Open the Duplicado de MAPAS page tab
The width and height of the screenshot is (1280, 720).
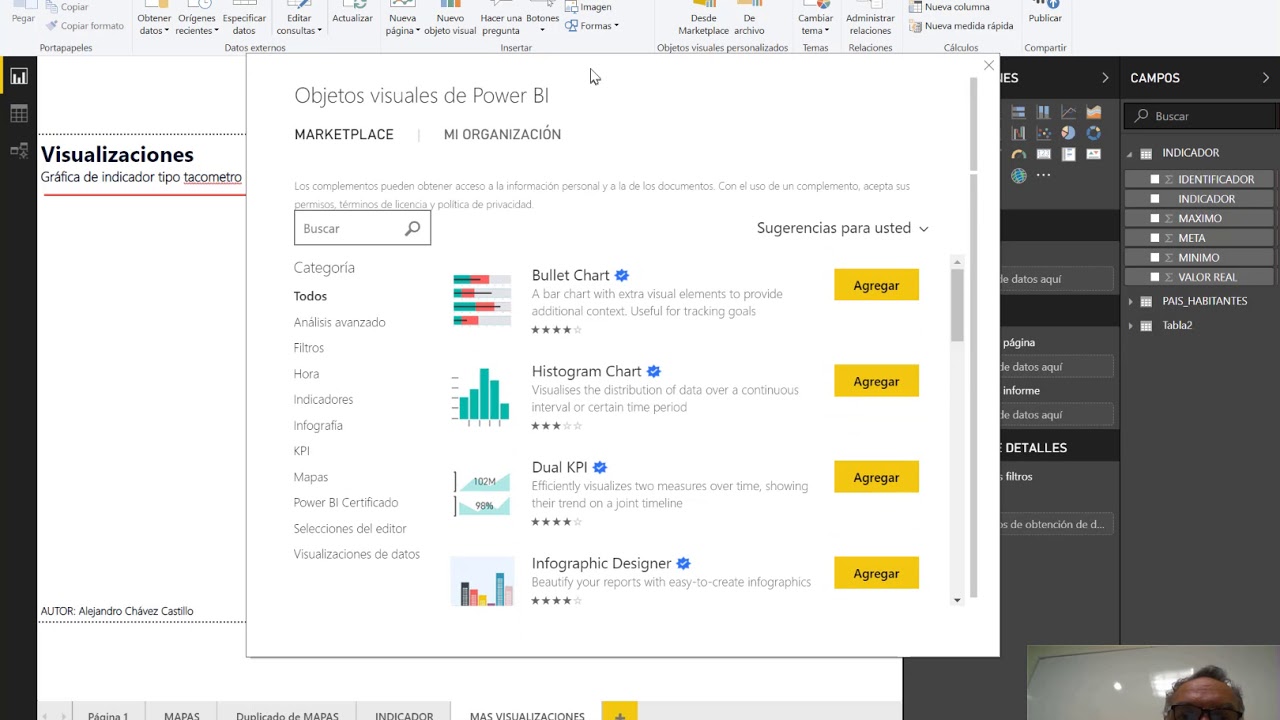pos(287,715)
